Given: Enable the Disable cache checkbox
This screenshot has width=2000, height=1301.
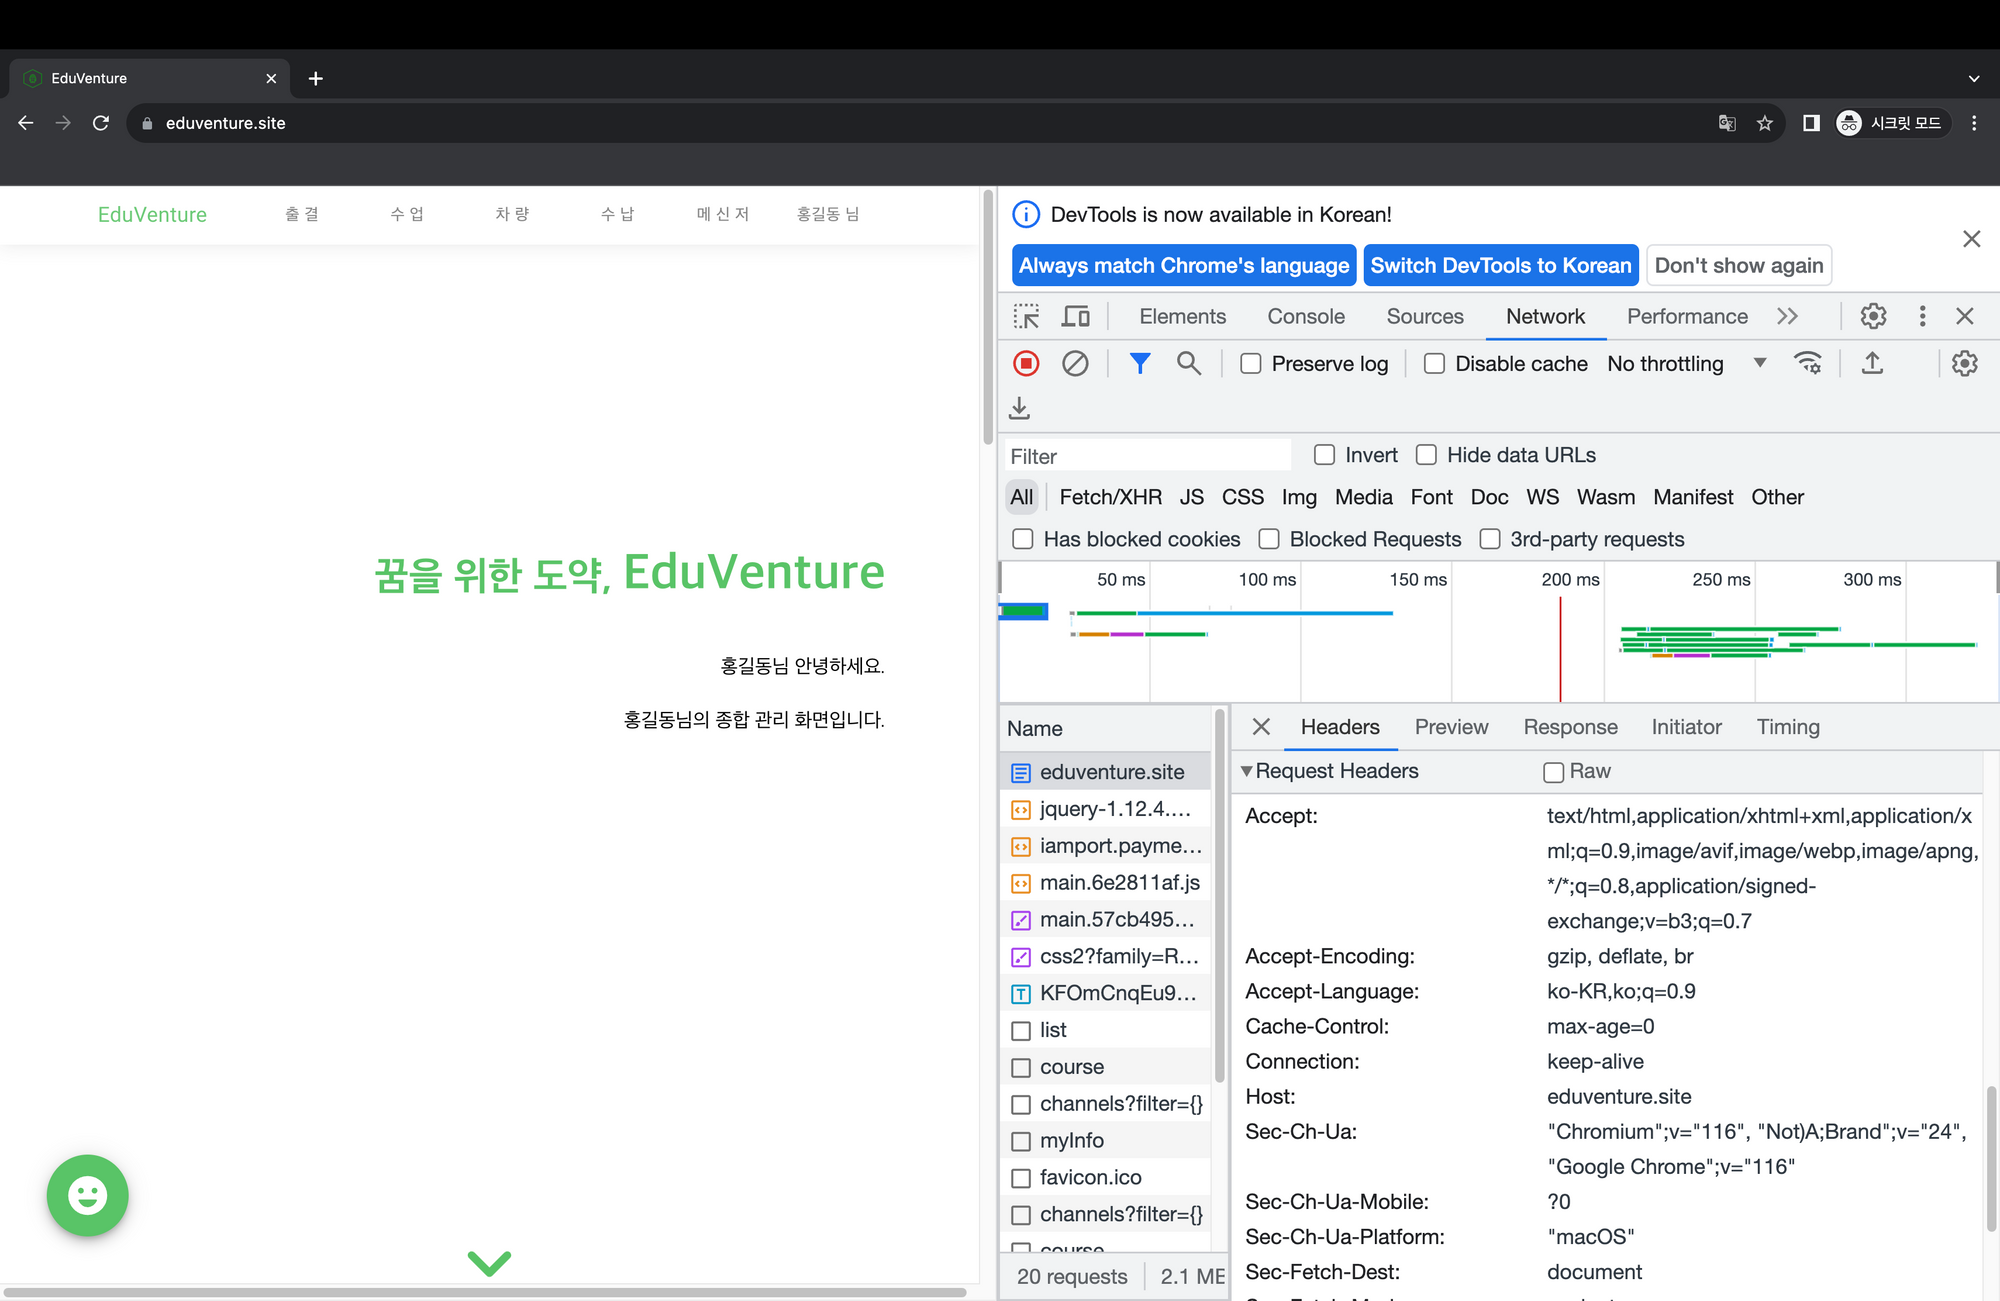Looking at the screenshot, I should point(1434,364).
